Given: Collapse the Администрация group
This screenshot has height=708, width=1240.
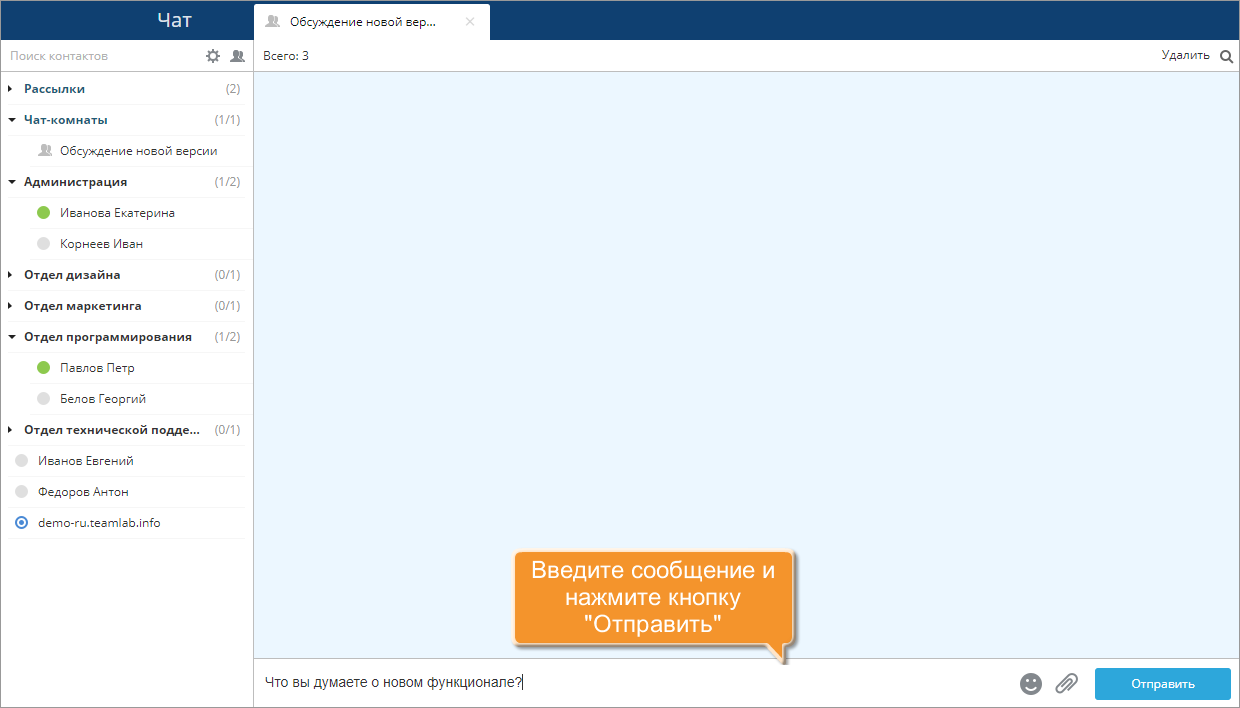Looking at the screenshot, I should [x=11, y=182].
